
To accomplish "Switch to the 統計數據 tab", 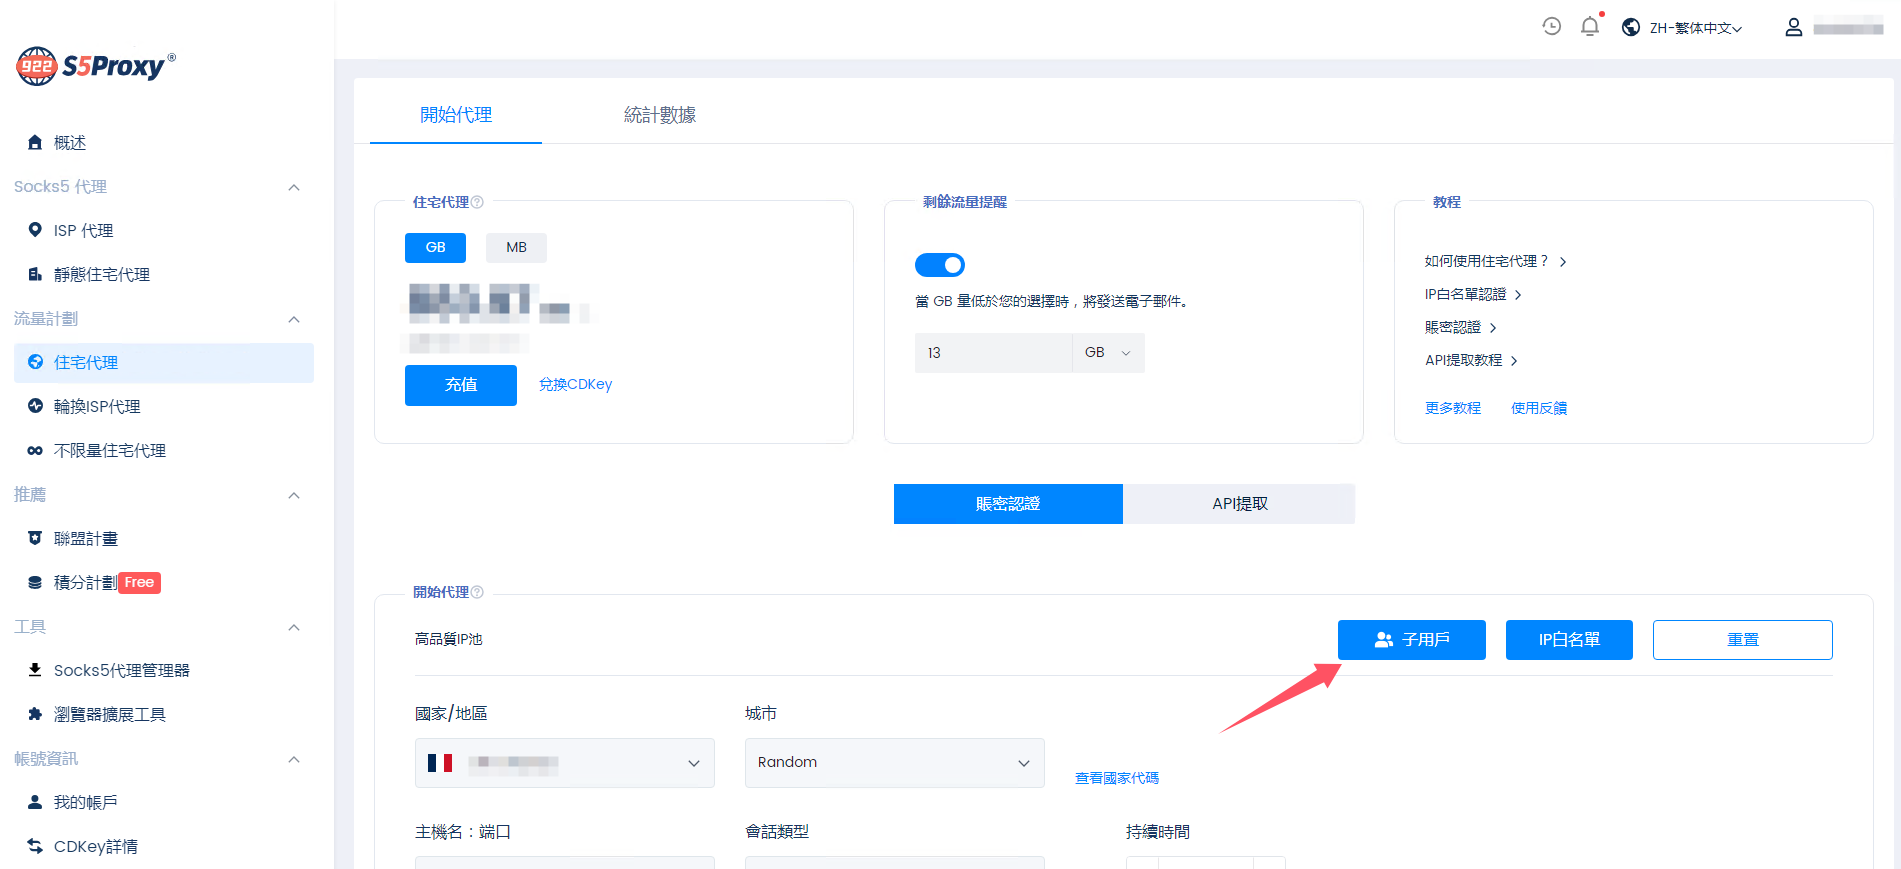I will tap(660, 115).
